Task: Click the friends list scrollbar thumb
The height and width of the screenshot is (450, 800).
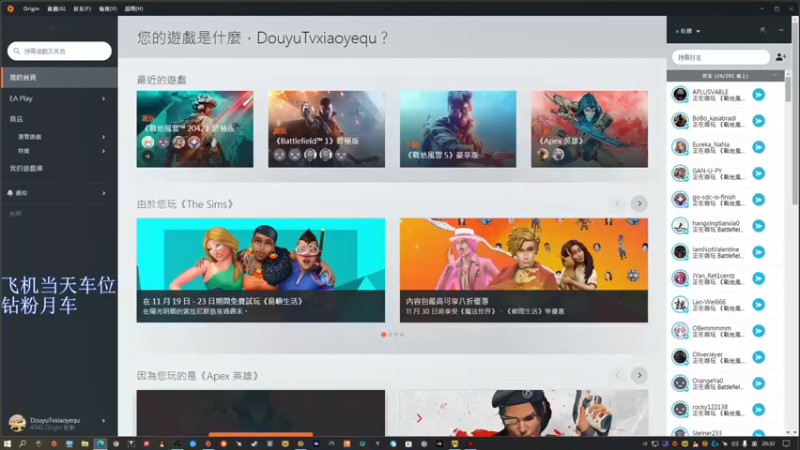Action: [x=788, y=89]
